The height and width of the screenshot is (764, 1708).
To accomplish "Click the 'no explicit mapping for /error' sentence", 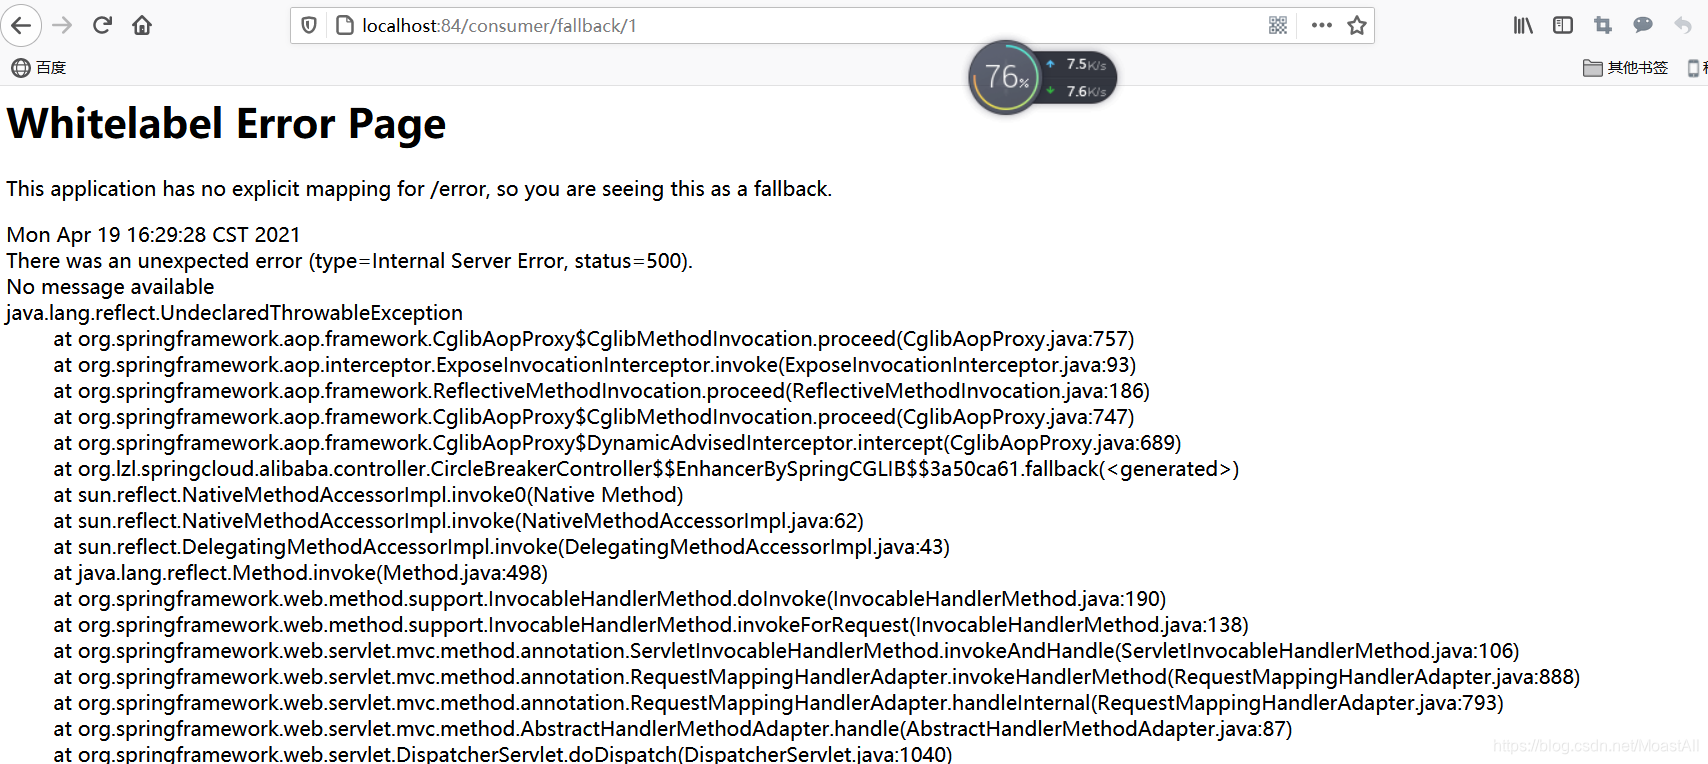I will (x=419, y=189).
